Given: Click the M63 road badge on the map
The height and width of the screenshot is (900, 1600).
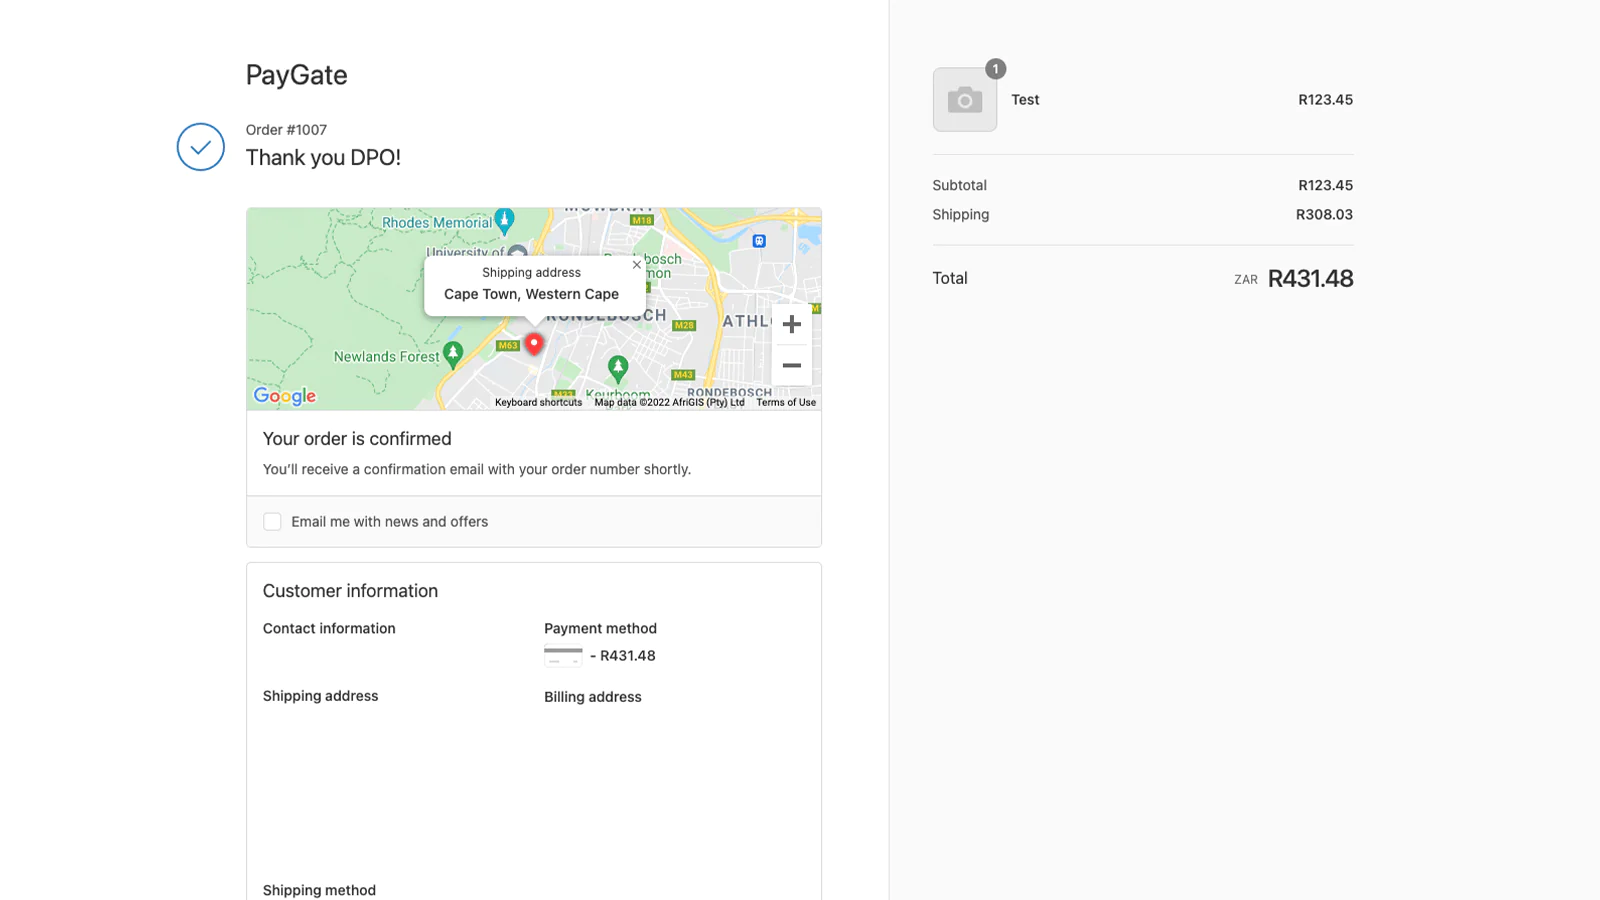Looking at the screenshot, I should [x=508, y=346].
